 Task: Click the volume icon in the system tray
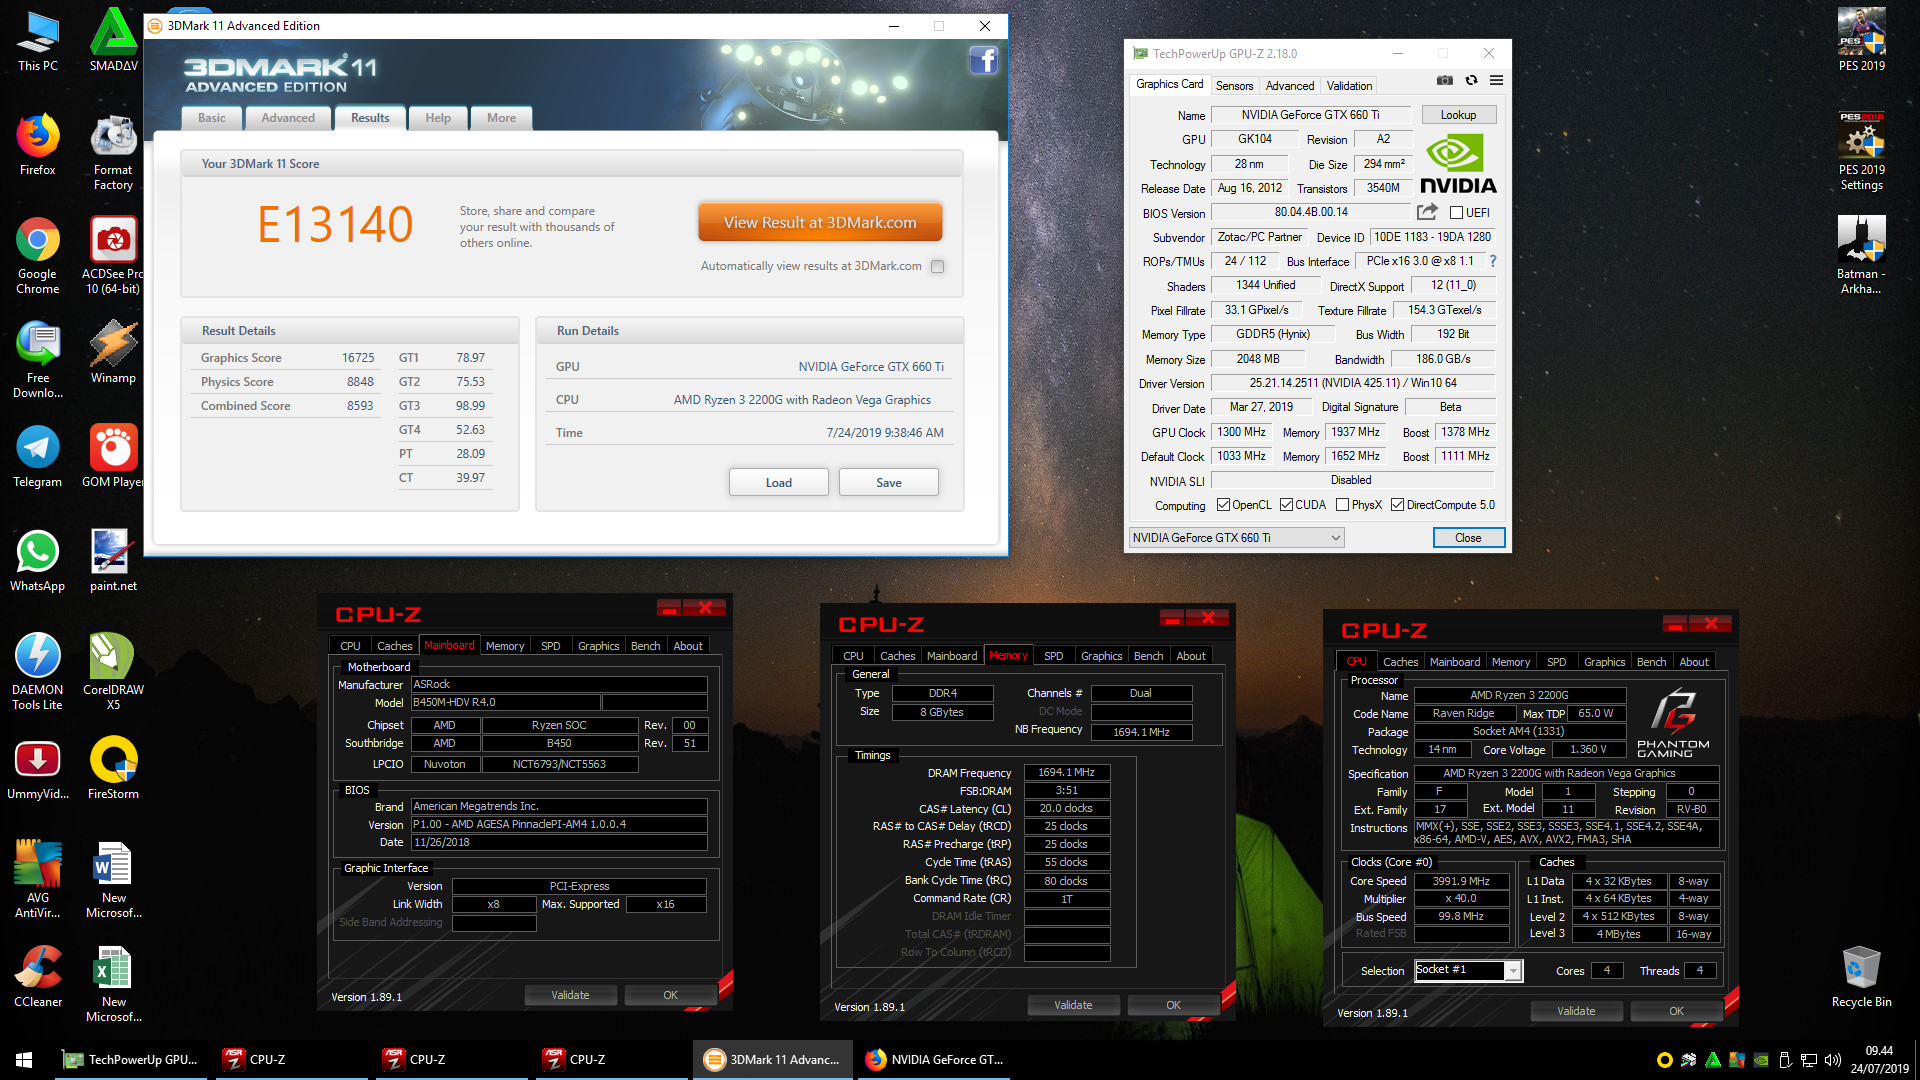[x=1832, y=1060]
